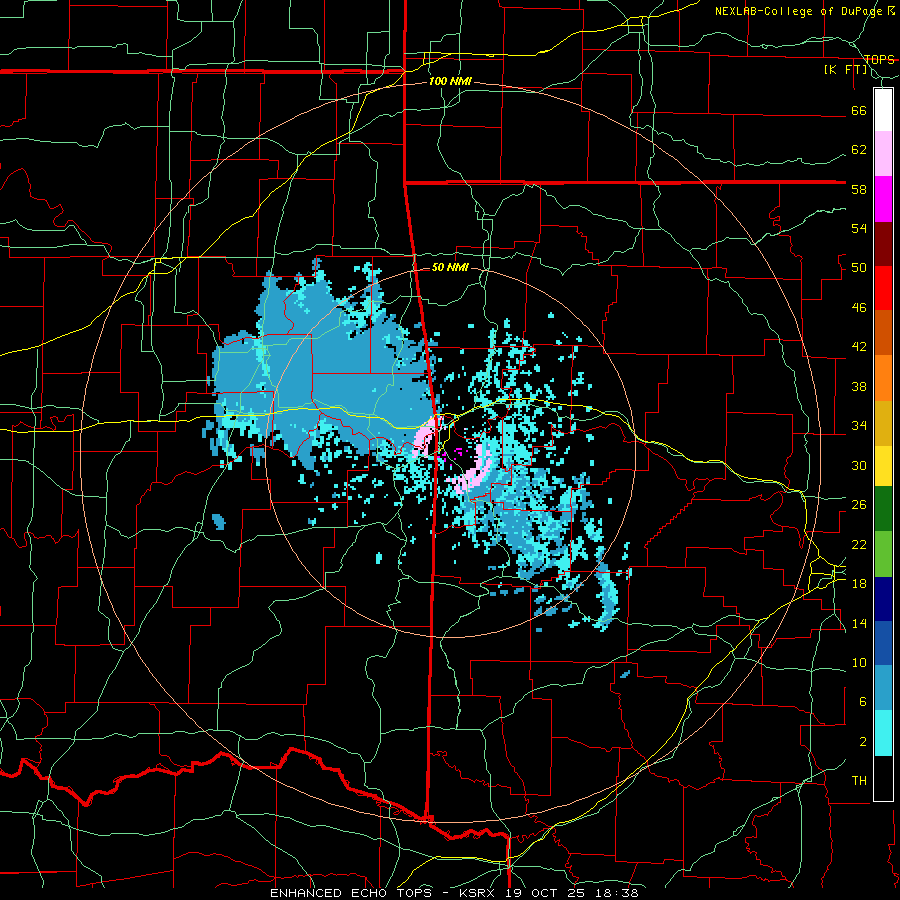The height and width of the screenshot is (900, 900).
Task: Click the 50 value in the color scale
Action: tap(859, 268)
